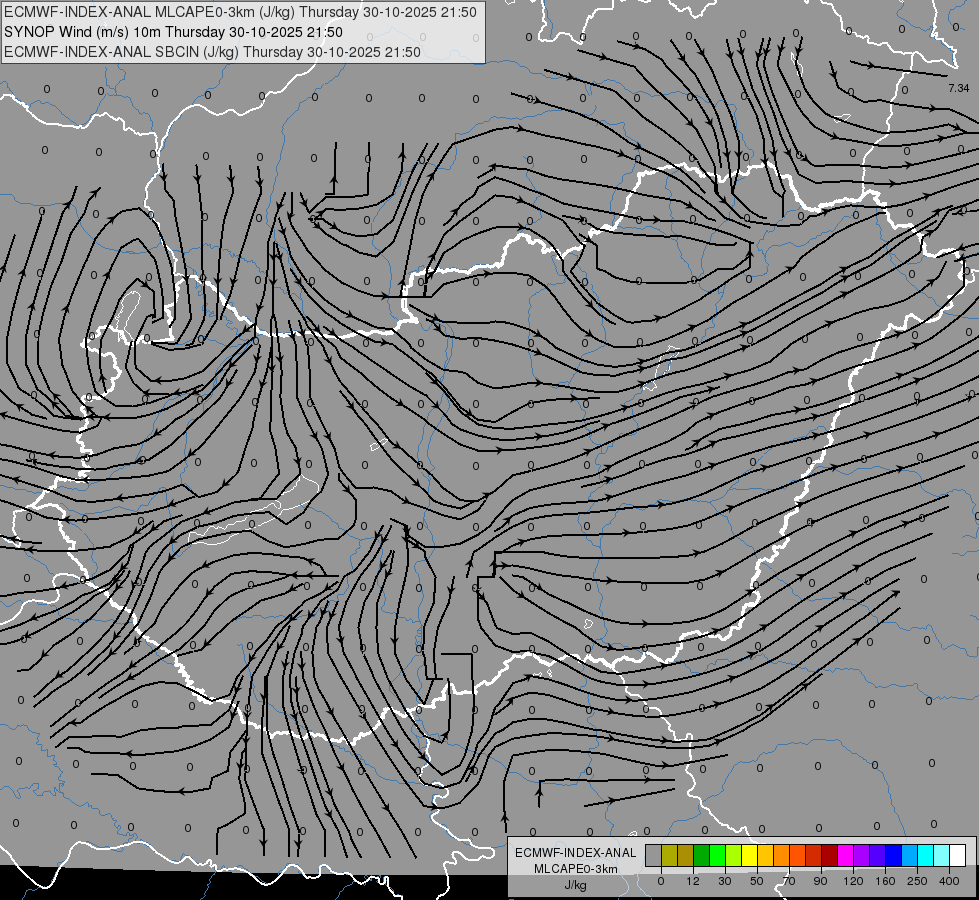Click the SBCIN title line
The width and height of the screenshot is (979, 900).
click(212, 52)
